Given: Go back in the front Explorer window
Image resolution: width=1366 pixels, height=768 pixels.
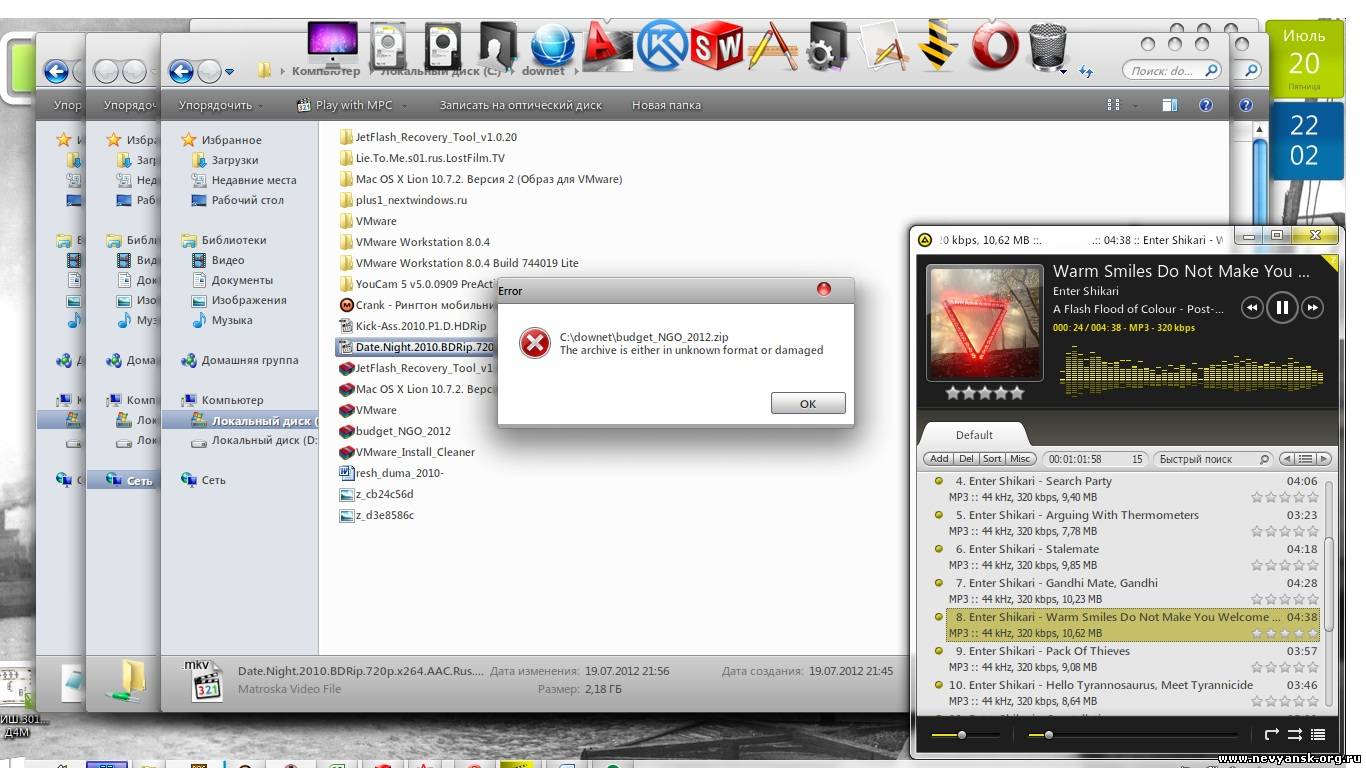Looking at the screenshot, I should 181,71.
